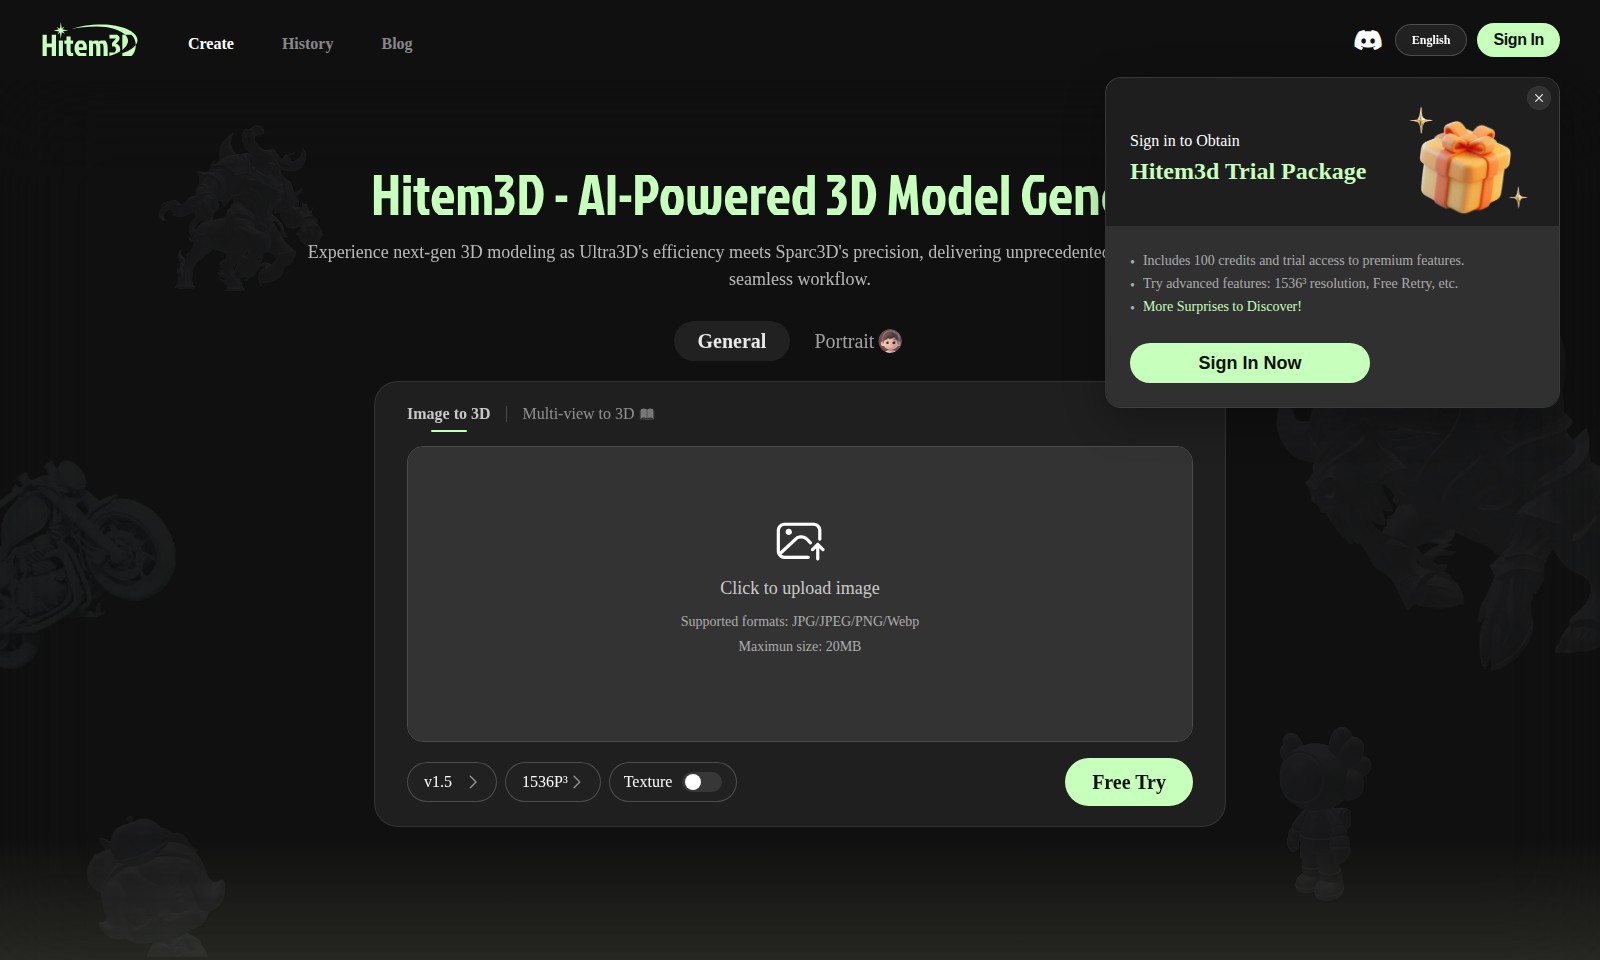Turn off Texture generation
Image resolution: width=1600 pixels, height=960 pixels.
pyautogui.click(x=701, y=782)
